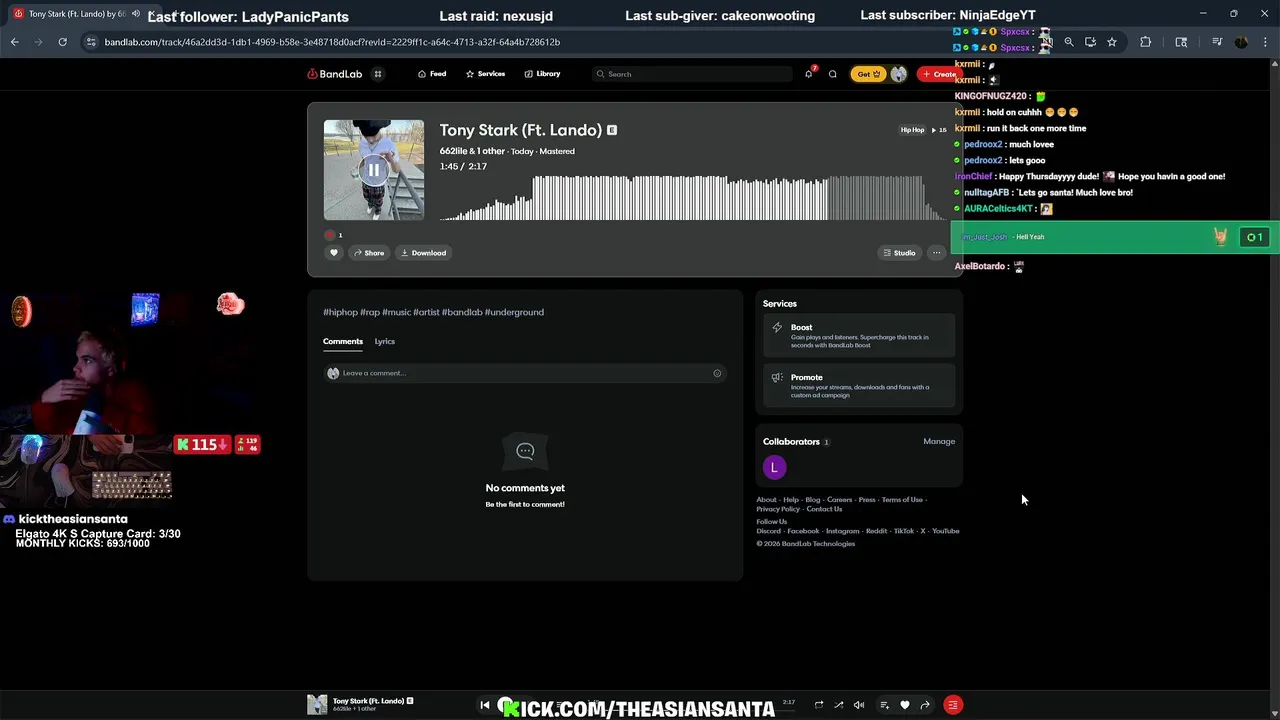Open the chat messages icon

tap(832, 74)
